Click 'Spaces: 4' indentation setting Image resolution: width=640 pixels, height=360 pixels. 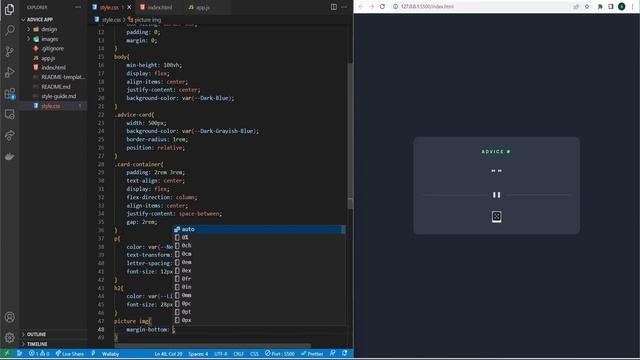(198, 353)
